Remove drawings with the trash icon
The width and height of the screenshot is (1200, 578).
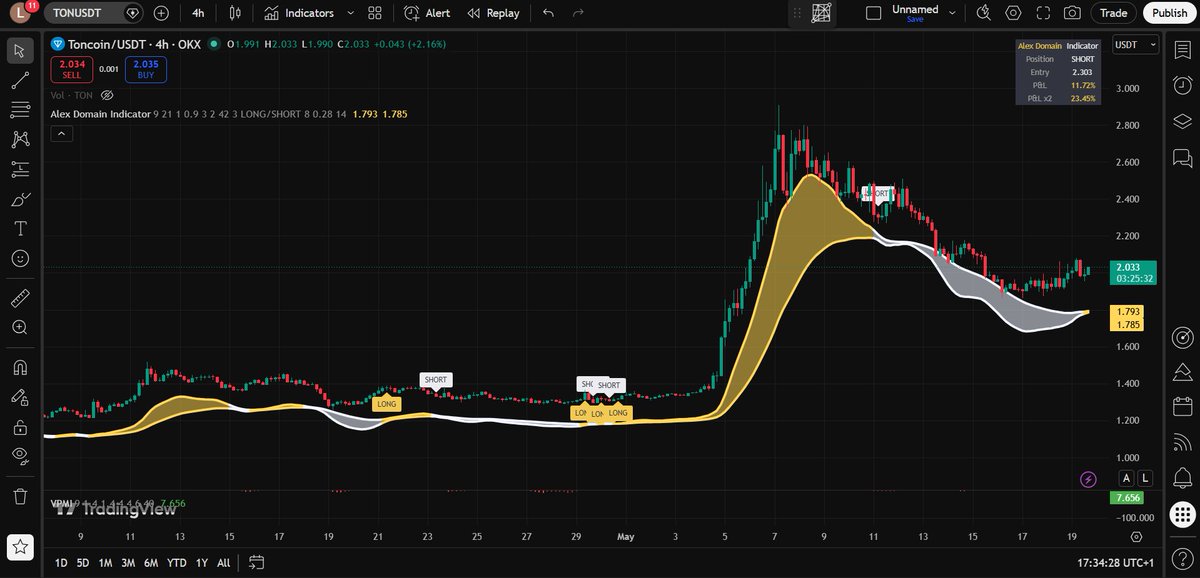click(20, 495)
